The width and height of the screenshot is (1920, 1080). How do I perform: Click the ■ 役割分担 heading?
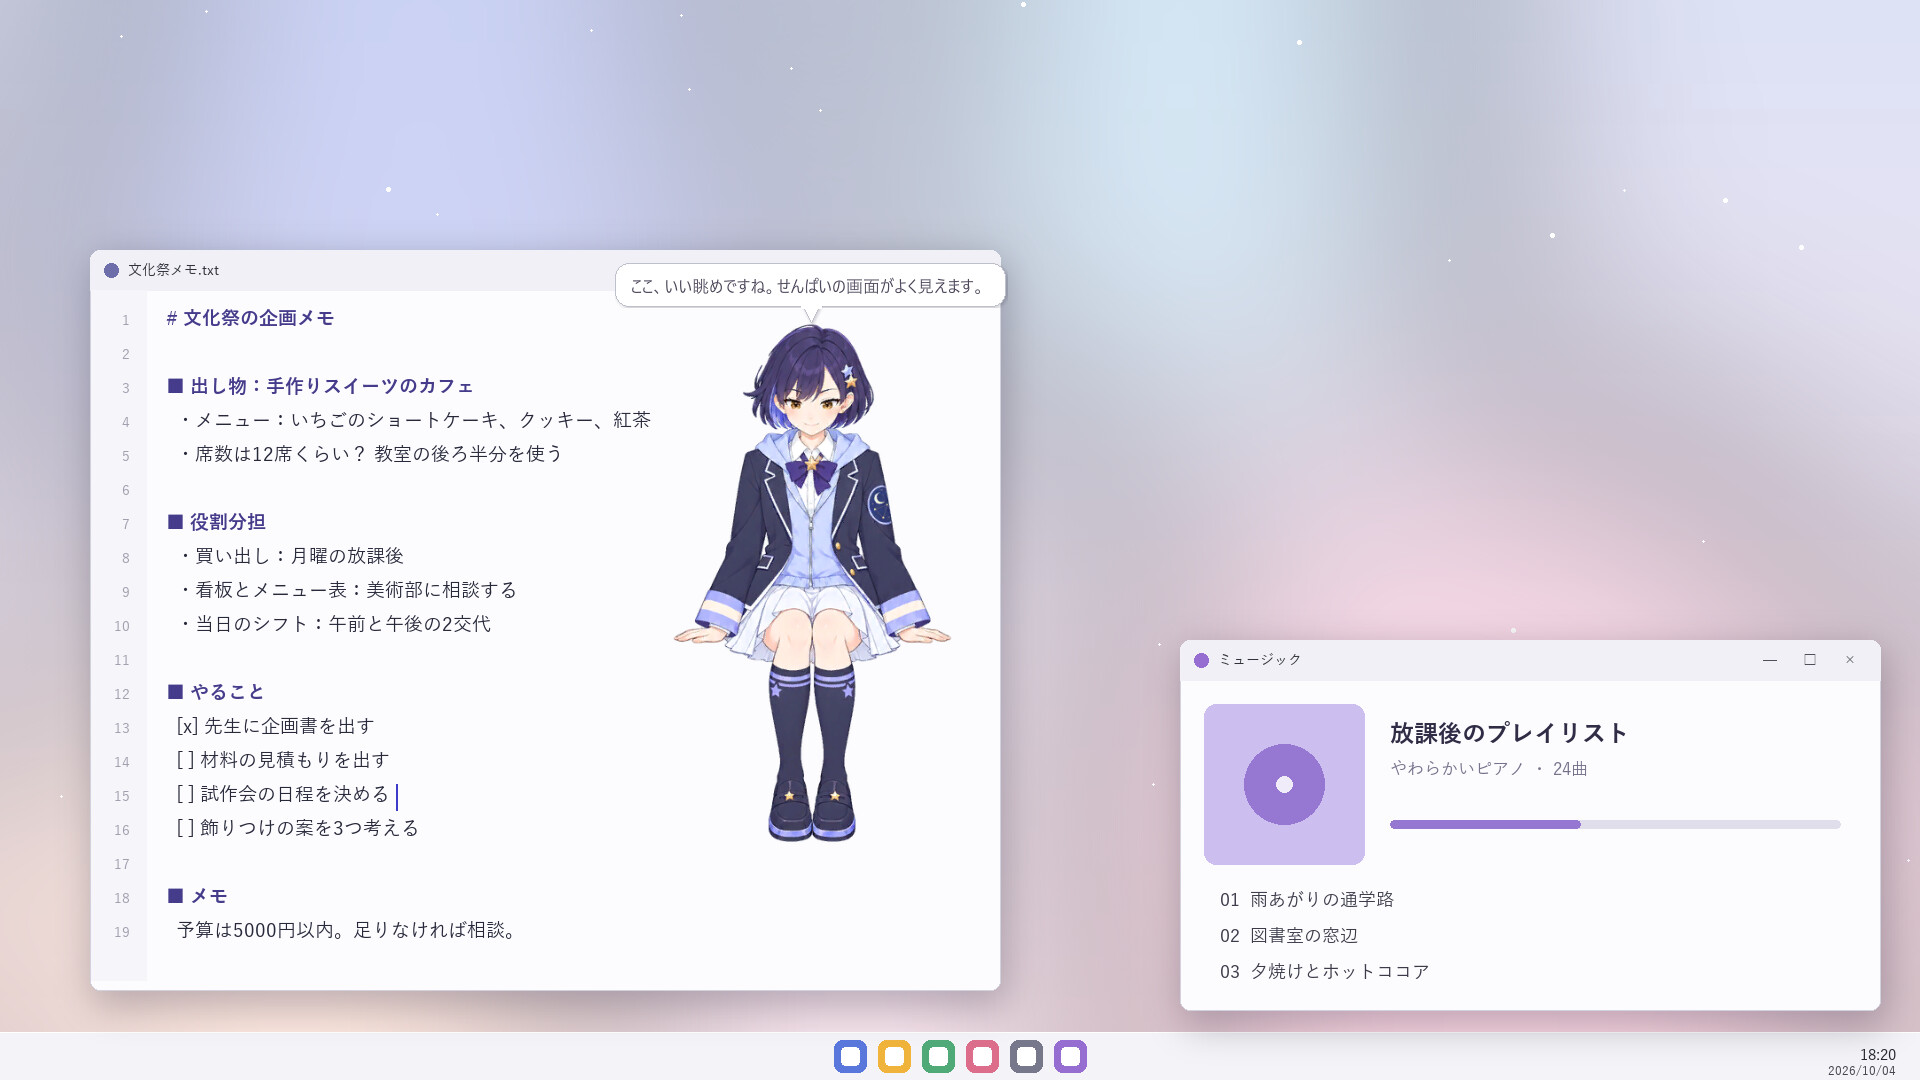tap(216, 522)
